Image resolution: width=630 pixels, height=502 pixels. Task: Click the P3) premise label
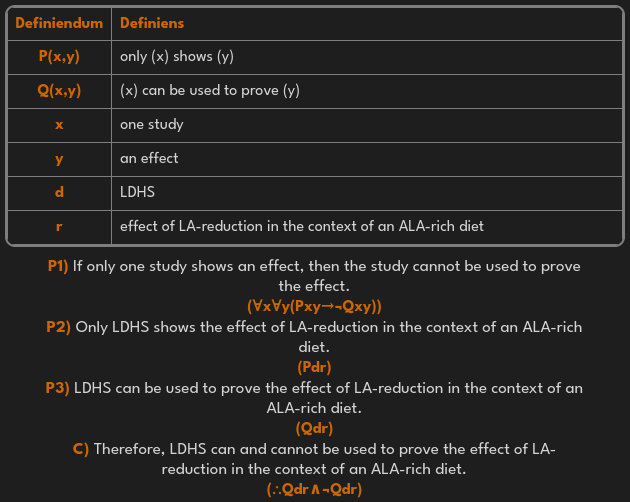coord(58,388)
